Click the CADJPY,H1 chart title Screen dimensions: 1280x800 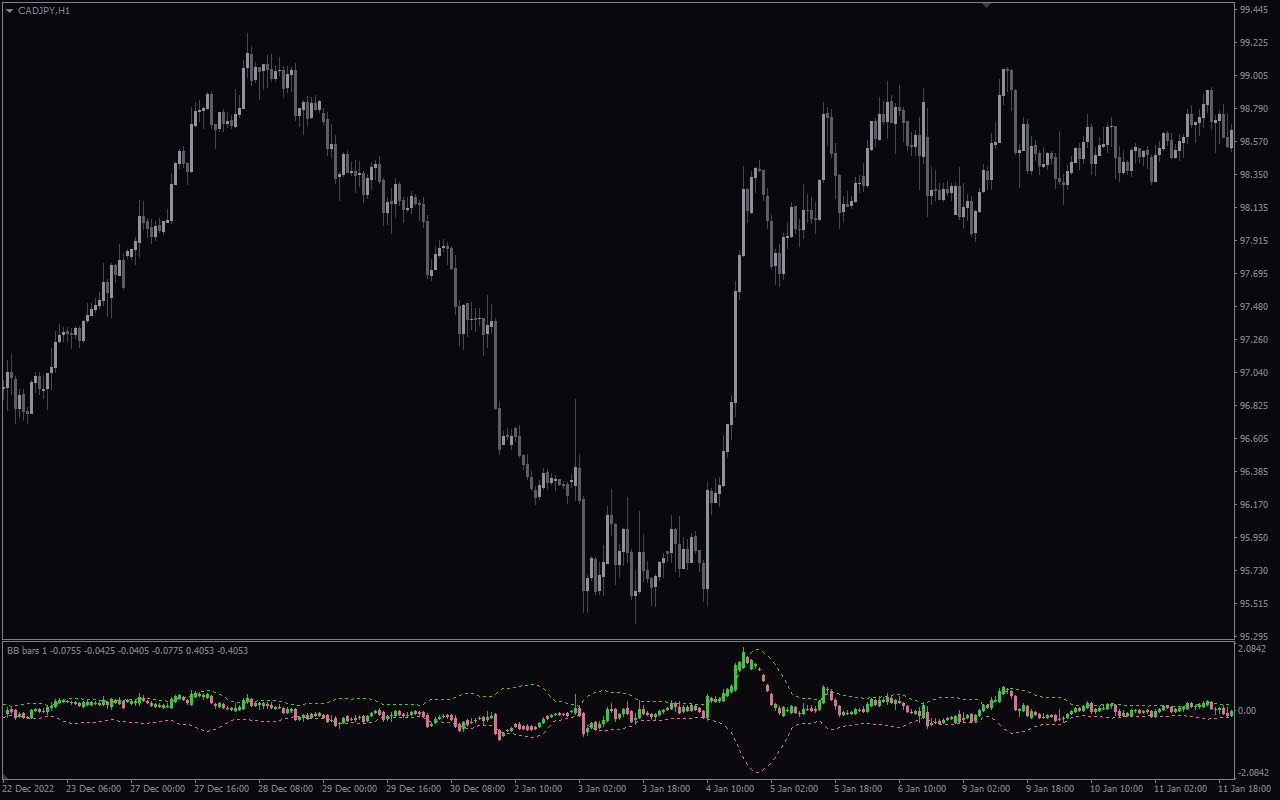pos(44,10)
